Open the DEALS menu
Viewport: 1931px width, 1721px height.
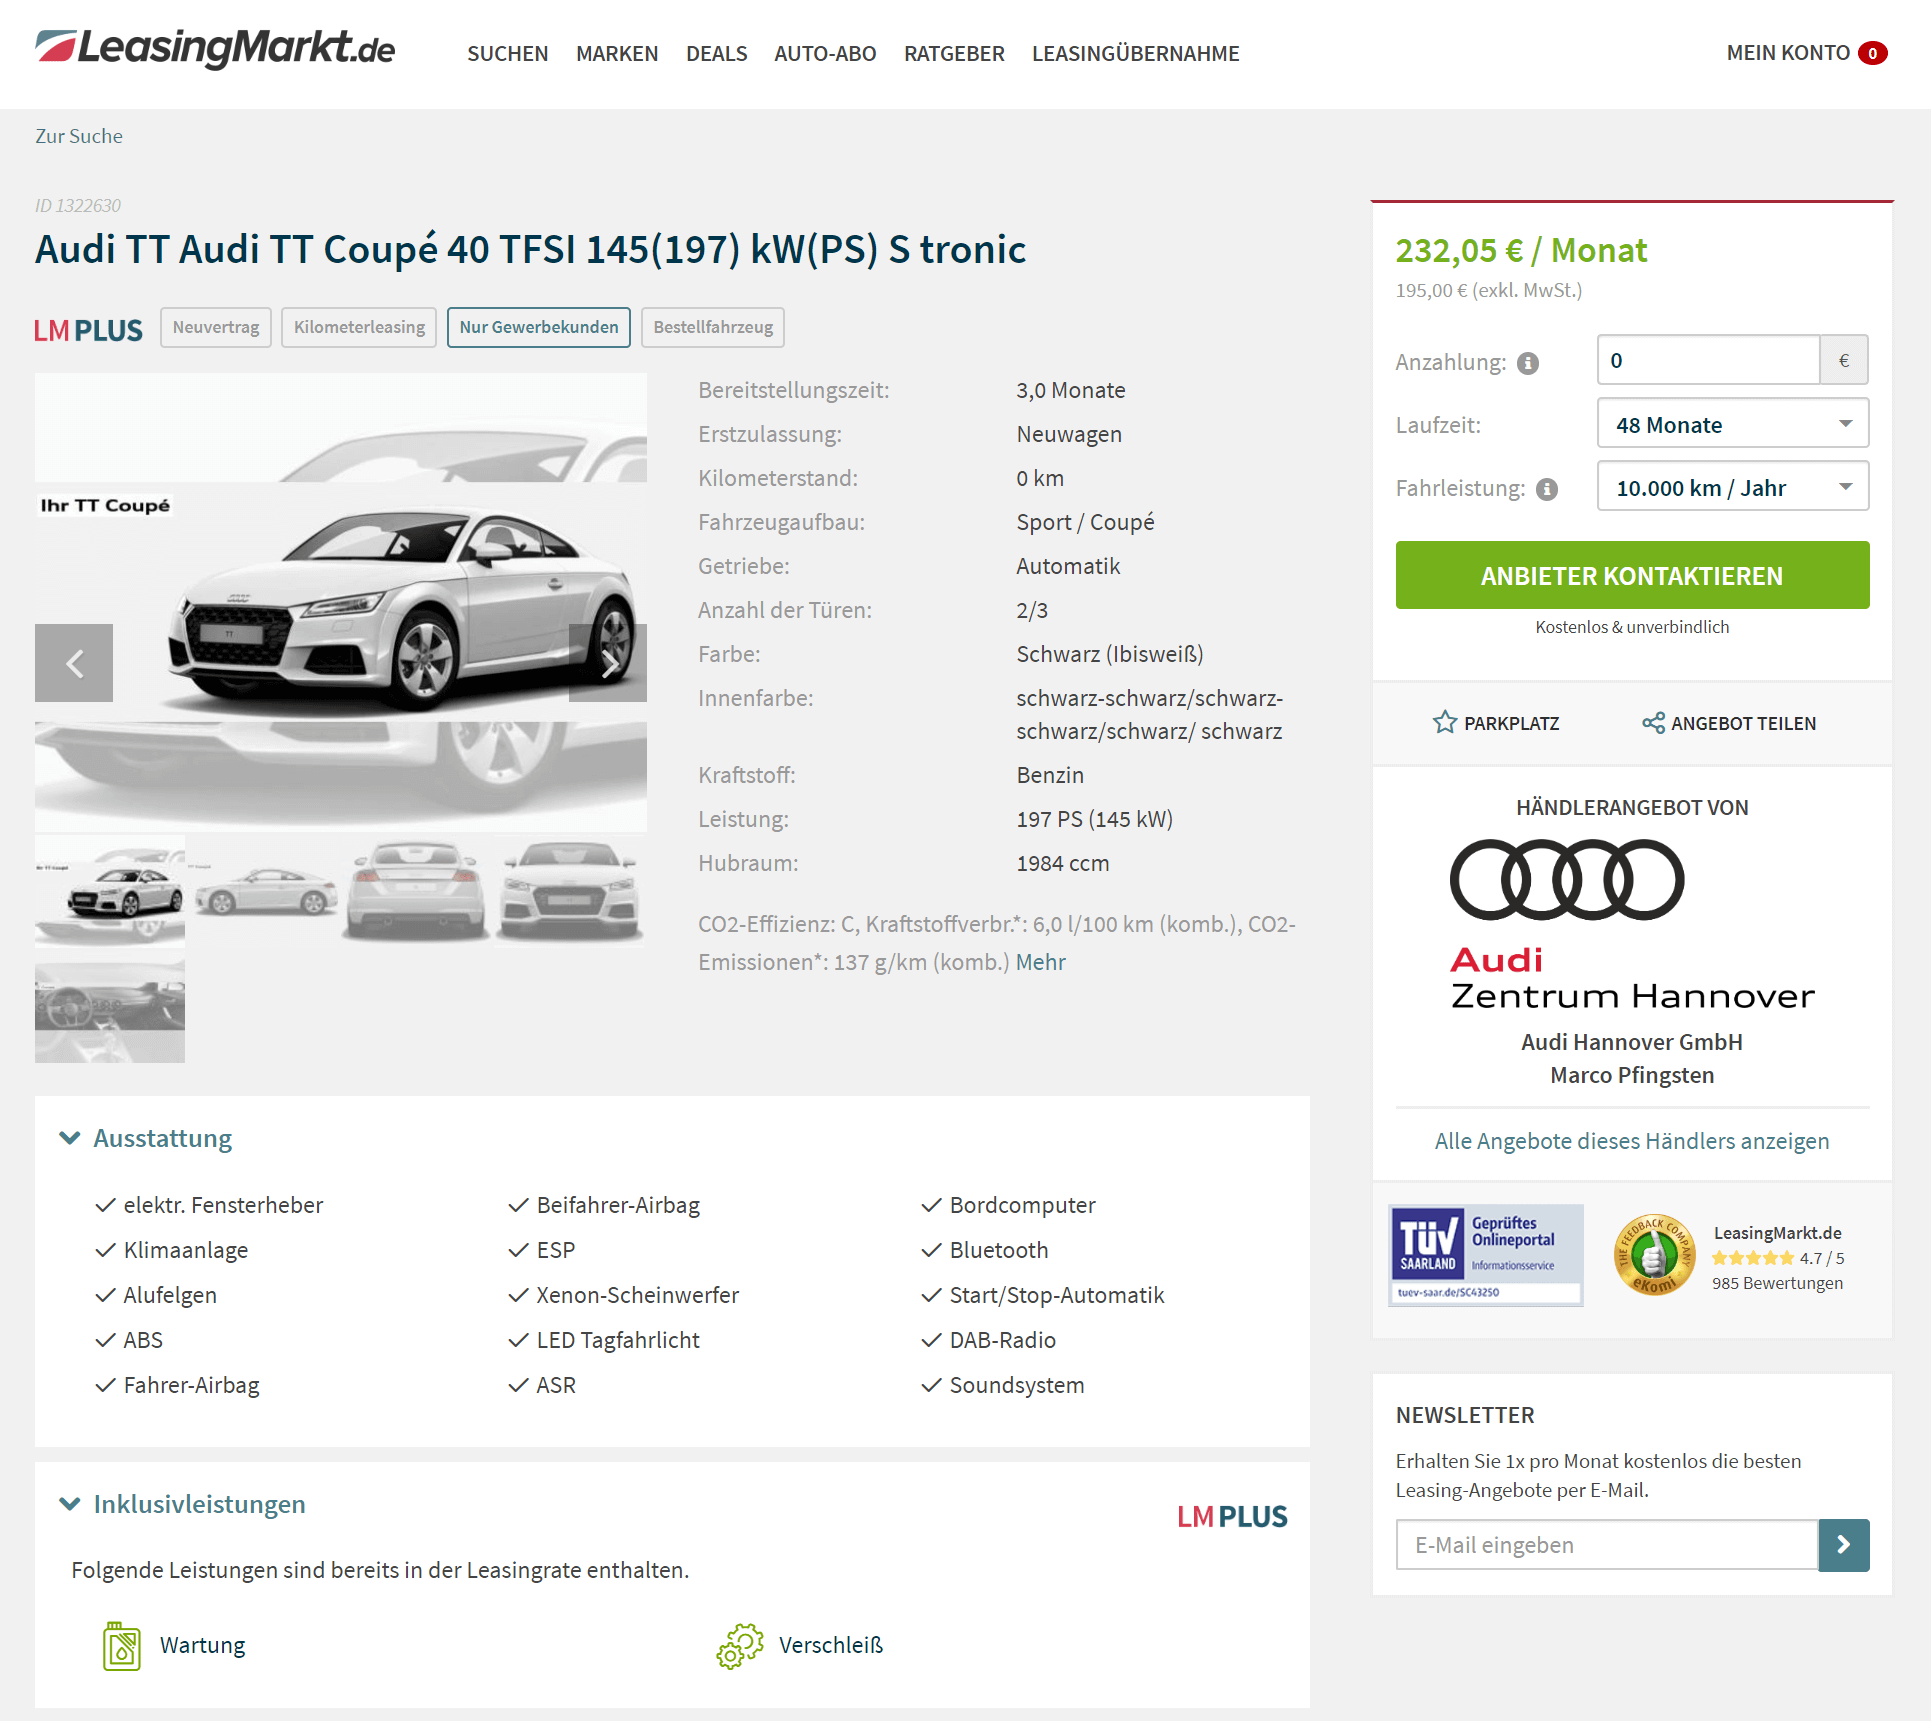[x=716, y=54]
